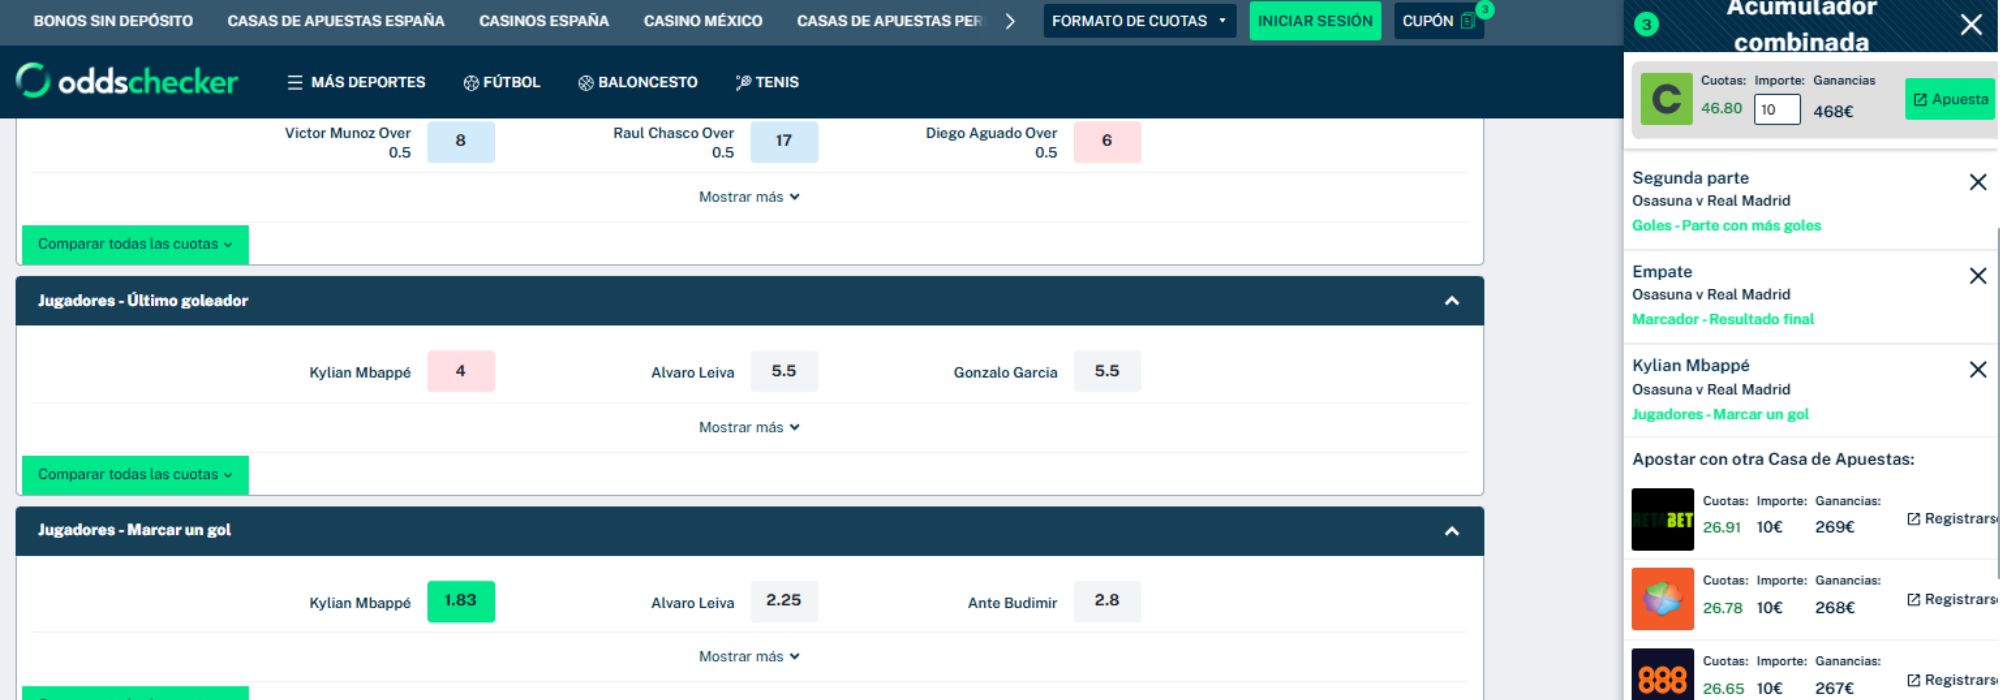
Task: Click the green C bookmaker logo
Action: click(1666, 100)
